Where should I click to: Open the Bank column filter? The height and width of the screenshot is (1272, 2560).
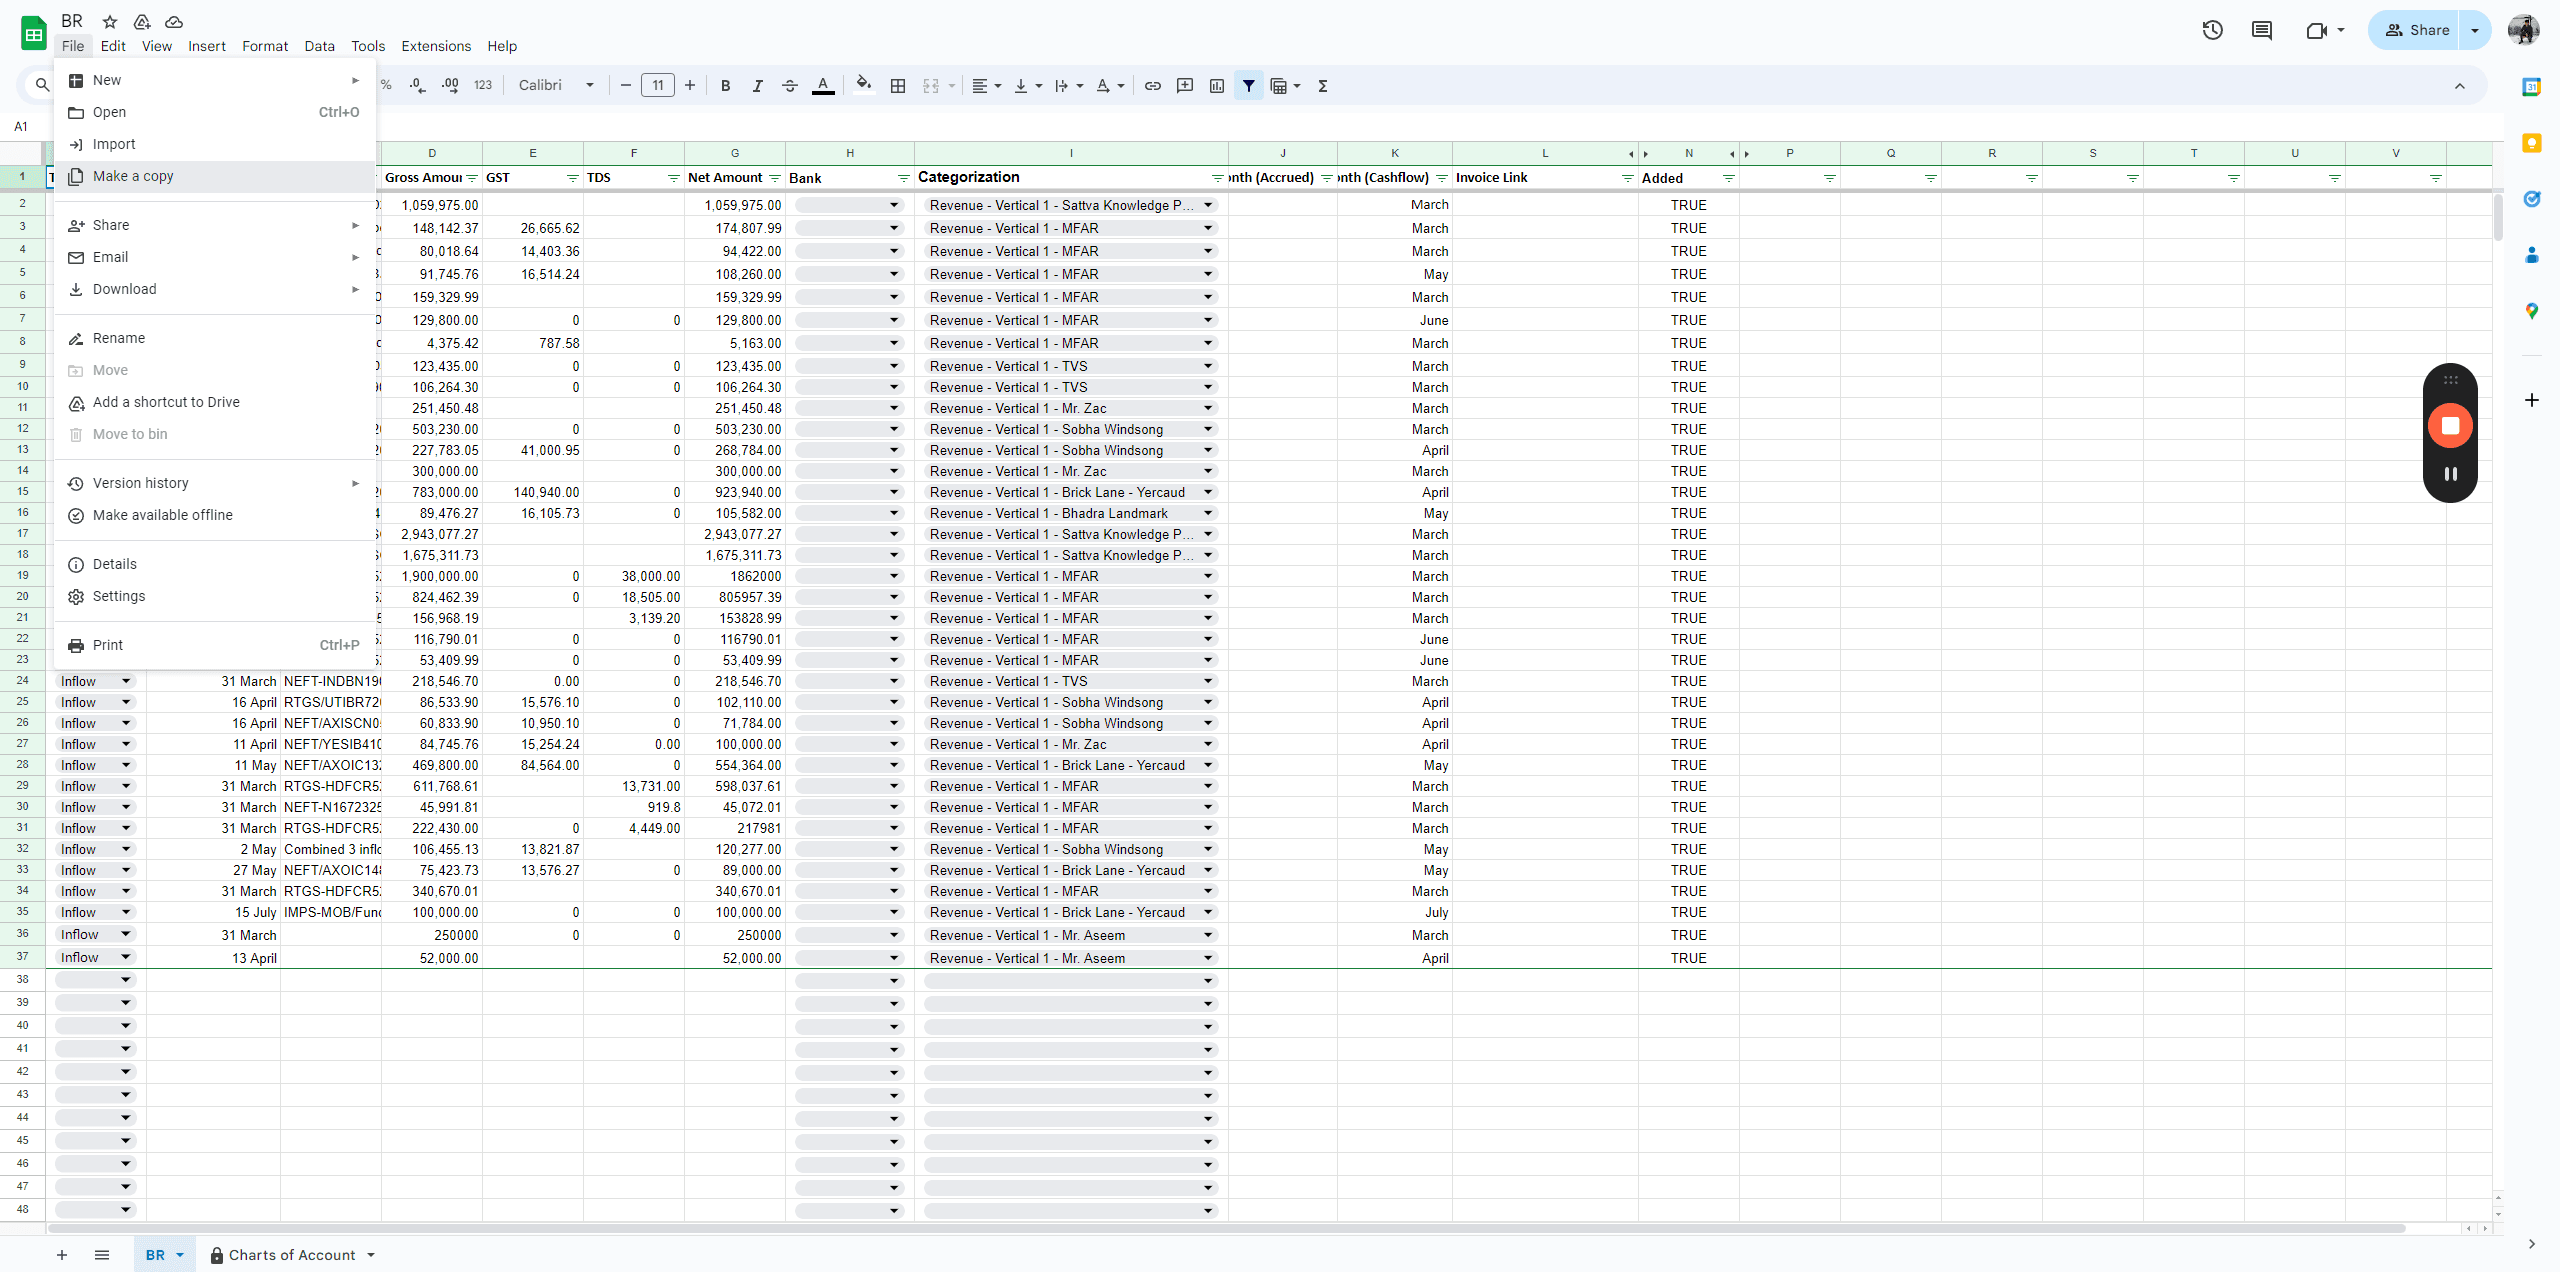tap(903, 178)
